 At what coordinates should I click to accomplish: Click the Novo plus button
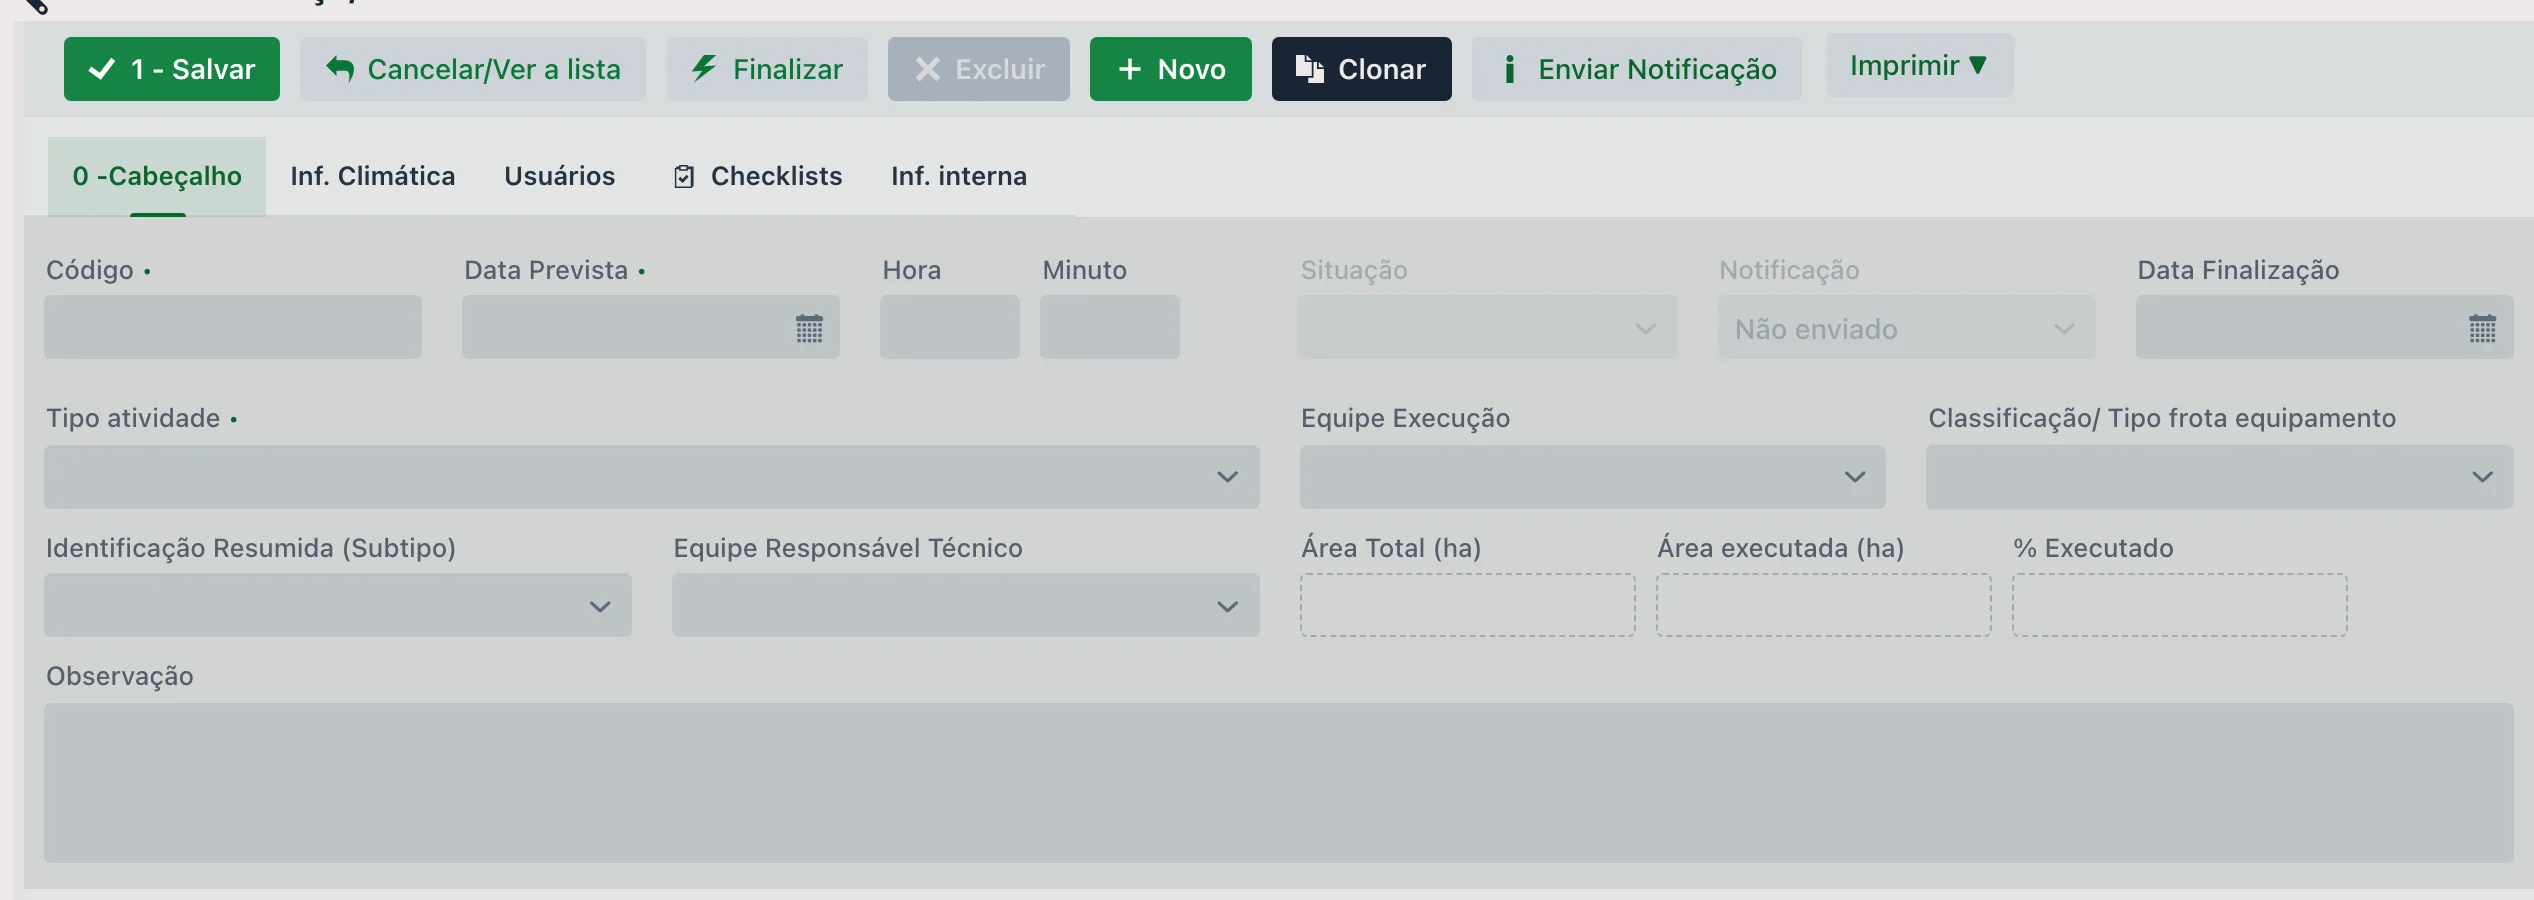coord(1170,69)
